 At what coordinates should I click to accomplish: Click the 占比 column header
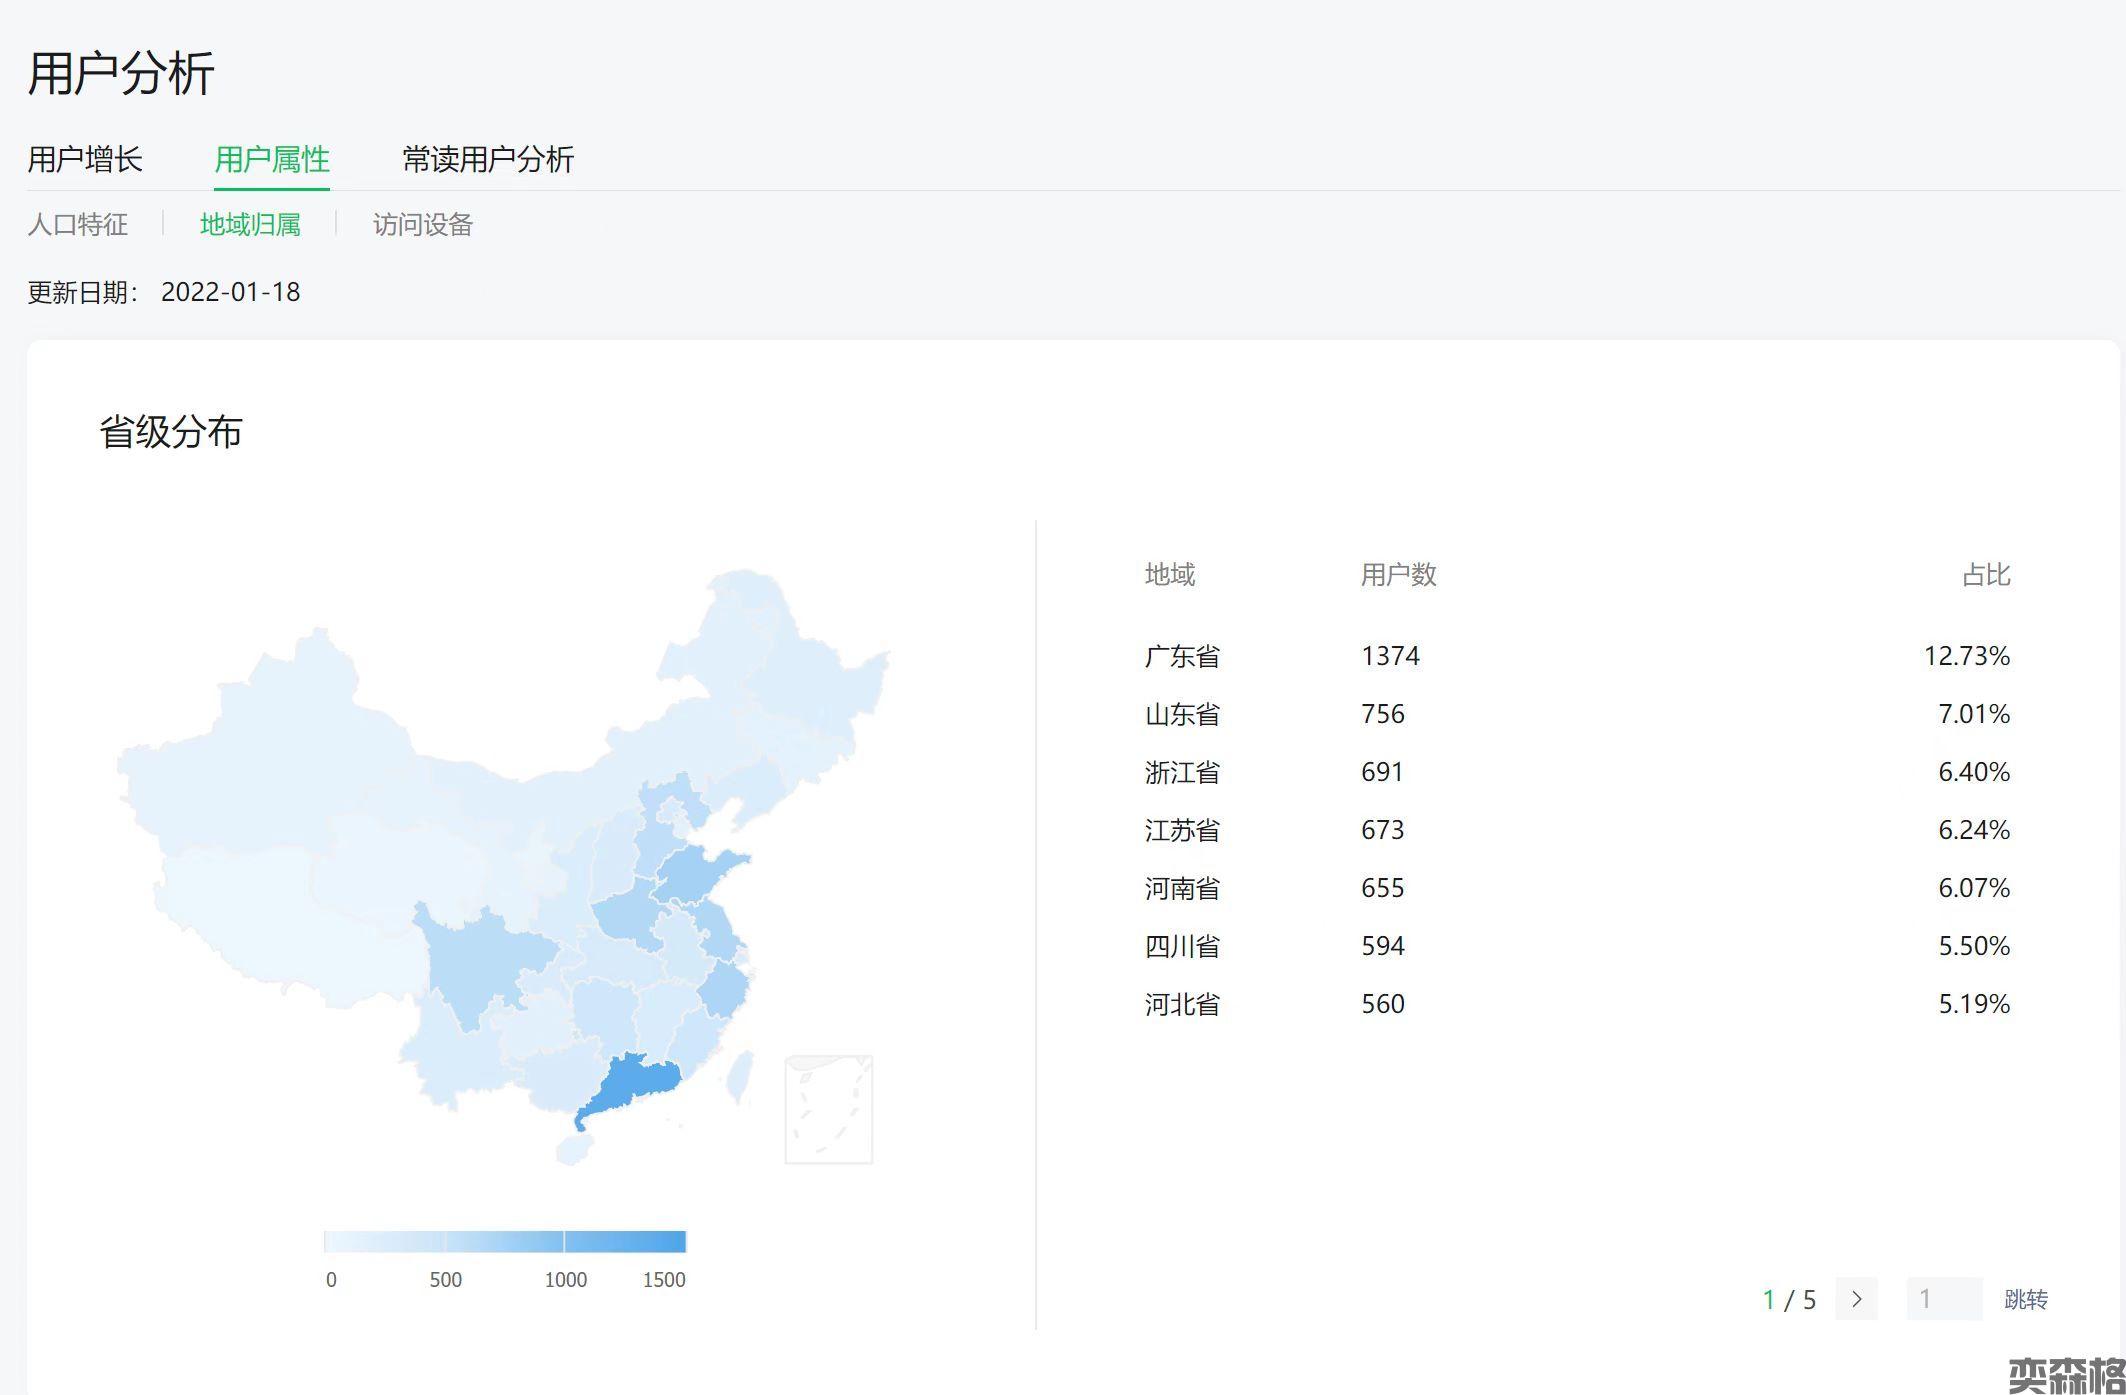pos(1985,575)
